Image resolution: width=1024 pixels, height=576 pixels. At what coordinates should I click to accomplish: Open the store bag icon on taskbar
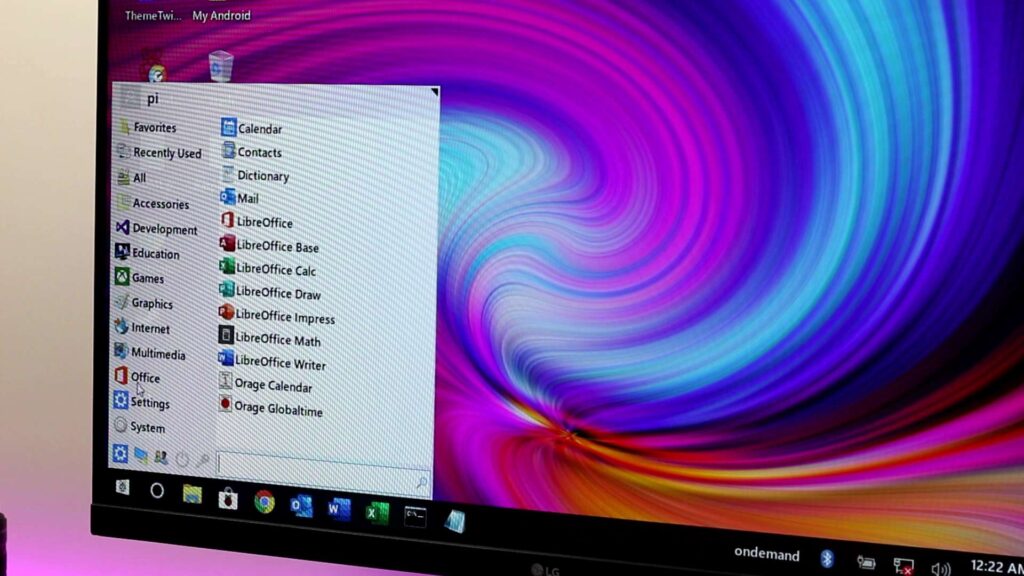(x=228, y=499)
